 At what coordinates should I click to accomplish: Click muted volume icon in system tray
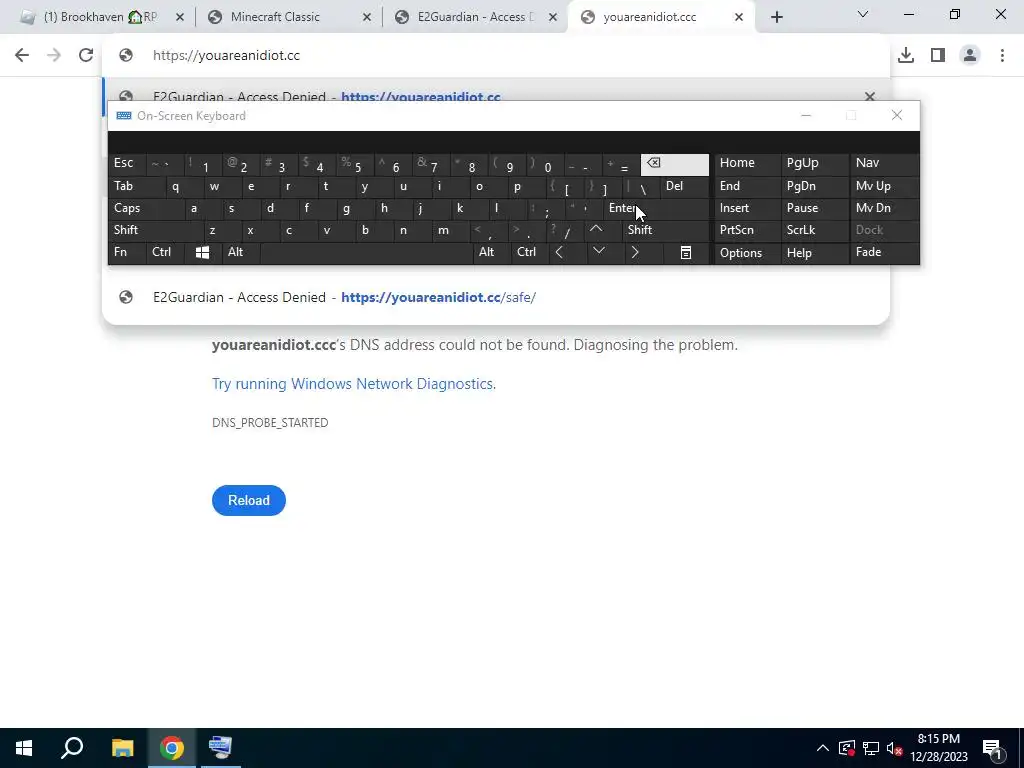[x=895, y=748]
